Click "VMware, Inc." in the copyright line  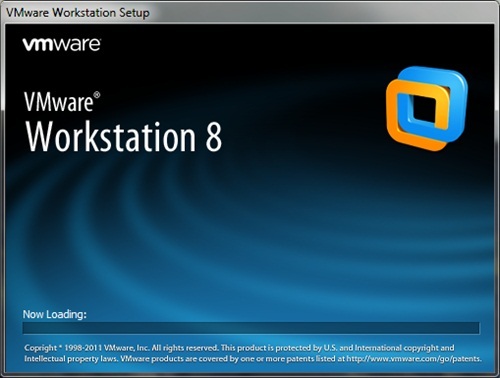(127, 348)
